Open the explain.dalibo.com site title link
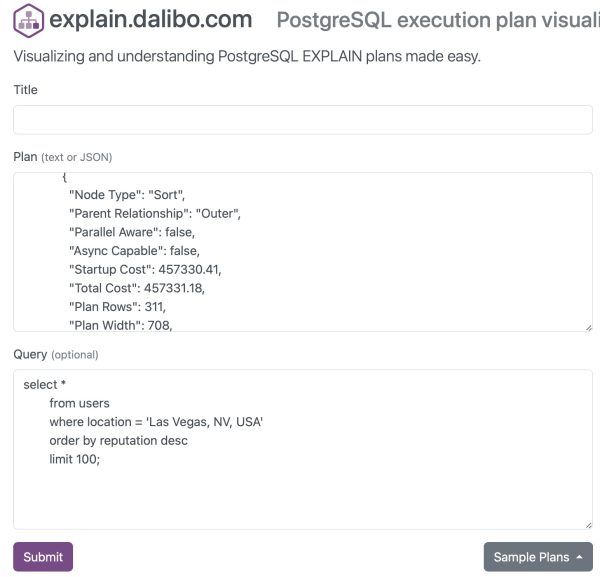Viewport: 600px width, 577px height. pos(150,19)
